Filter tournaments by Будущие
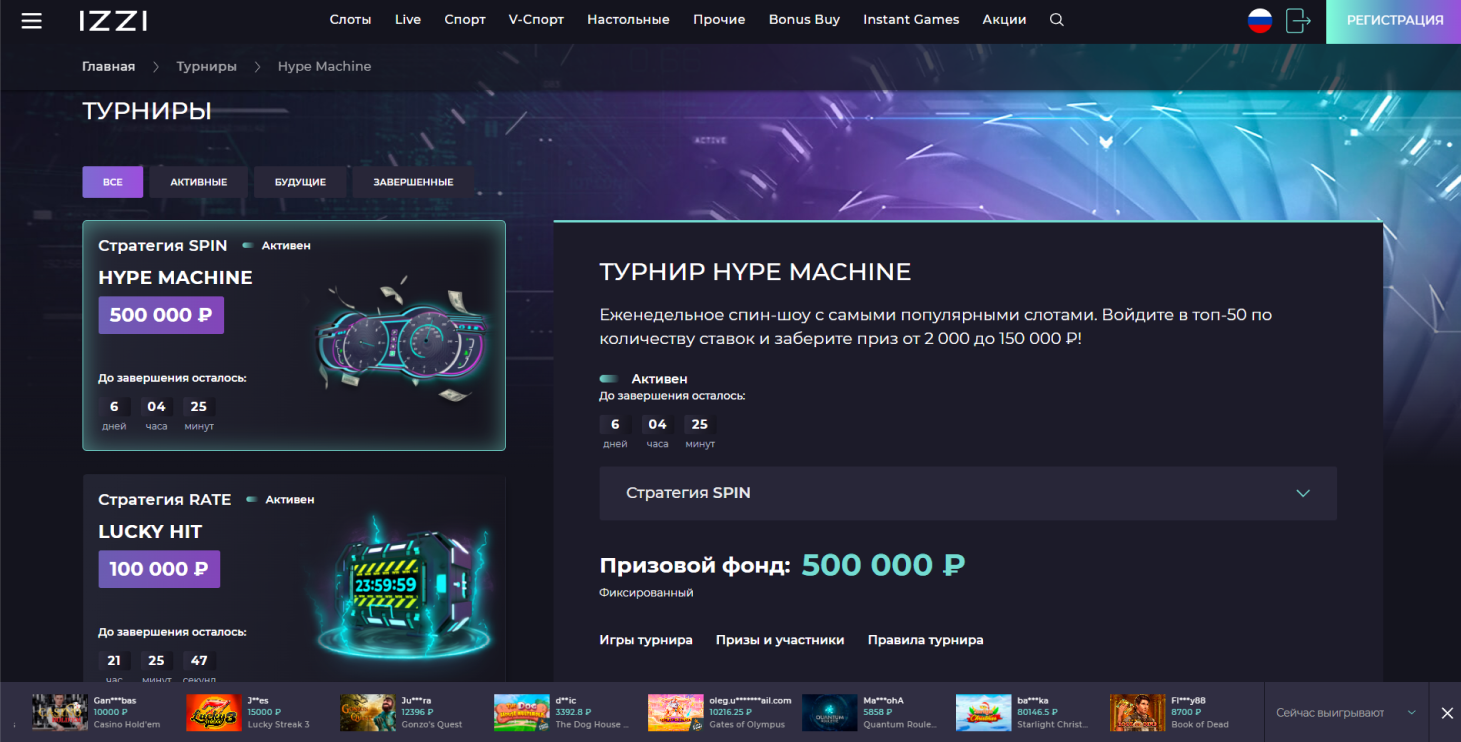This screenshot has width=1461, height=742. coord(300,182)
